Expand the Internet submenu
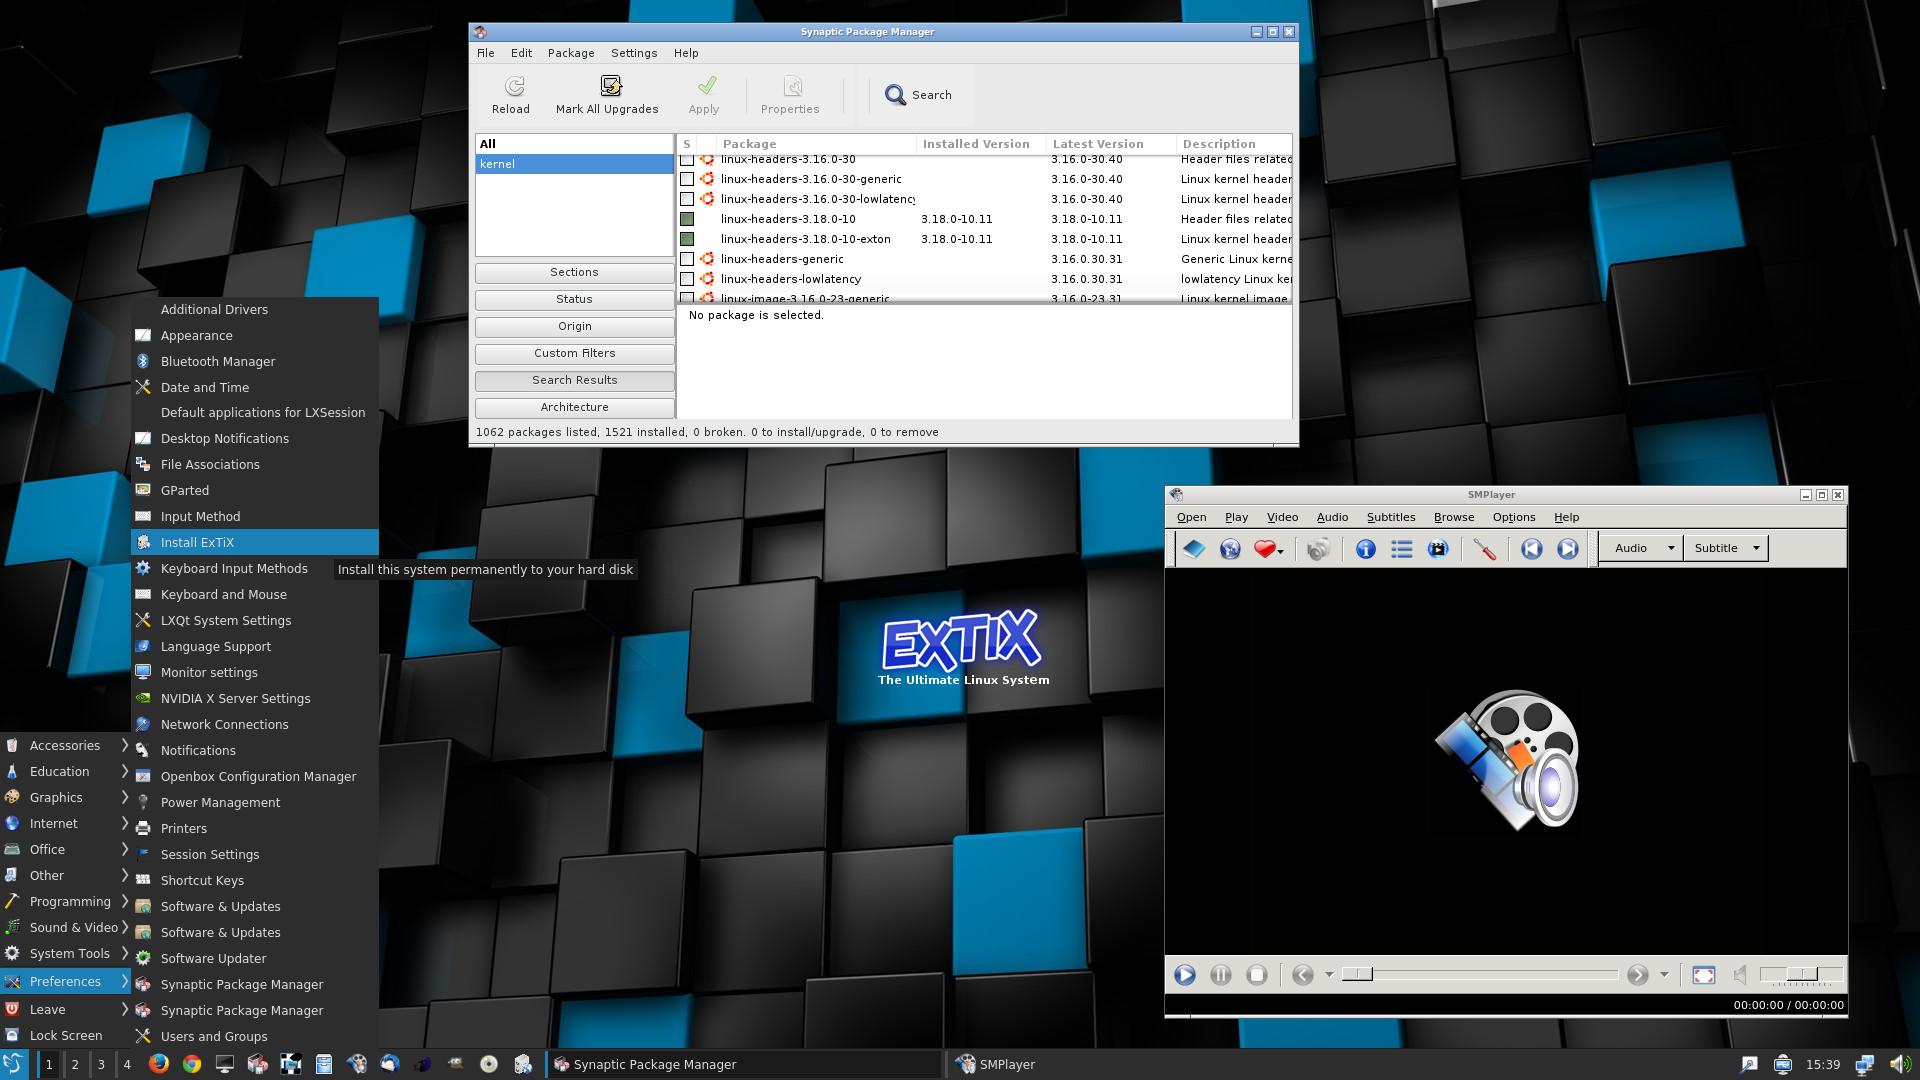This screenshot has width=1920, height=1080. pyautogui.click(x=65, y=823)
